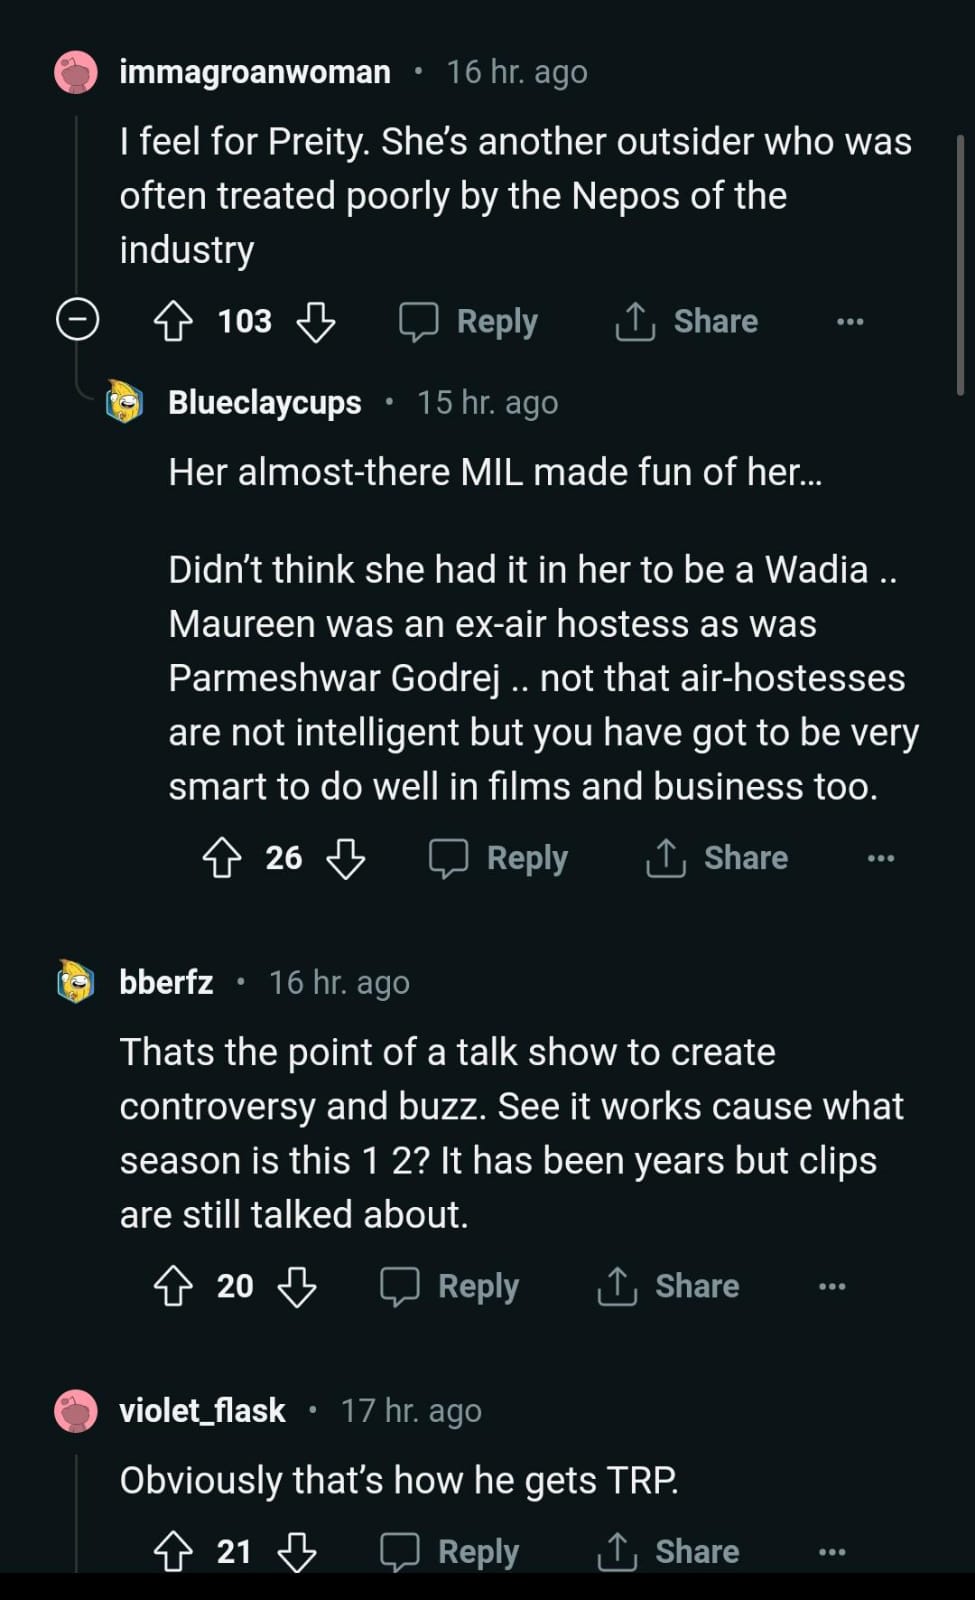Open three-dot menu on bberfz's comment
The height and width of the screenshot is (1600, 975).
pyautogui.click(x=832, y=1286)
